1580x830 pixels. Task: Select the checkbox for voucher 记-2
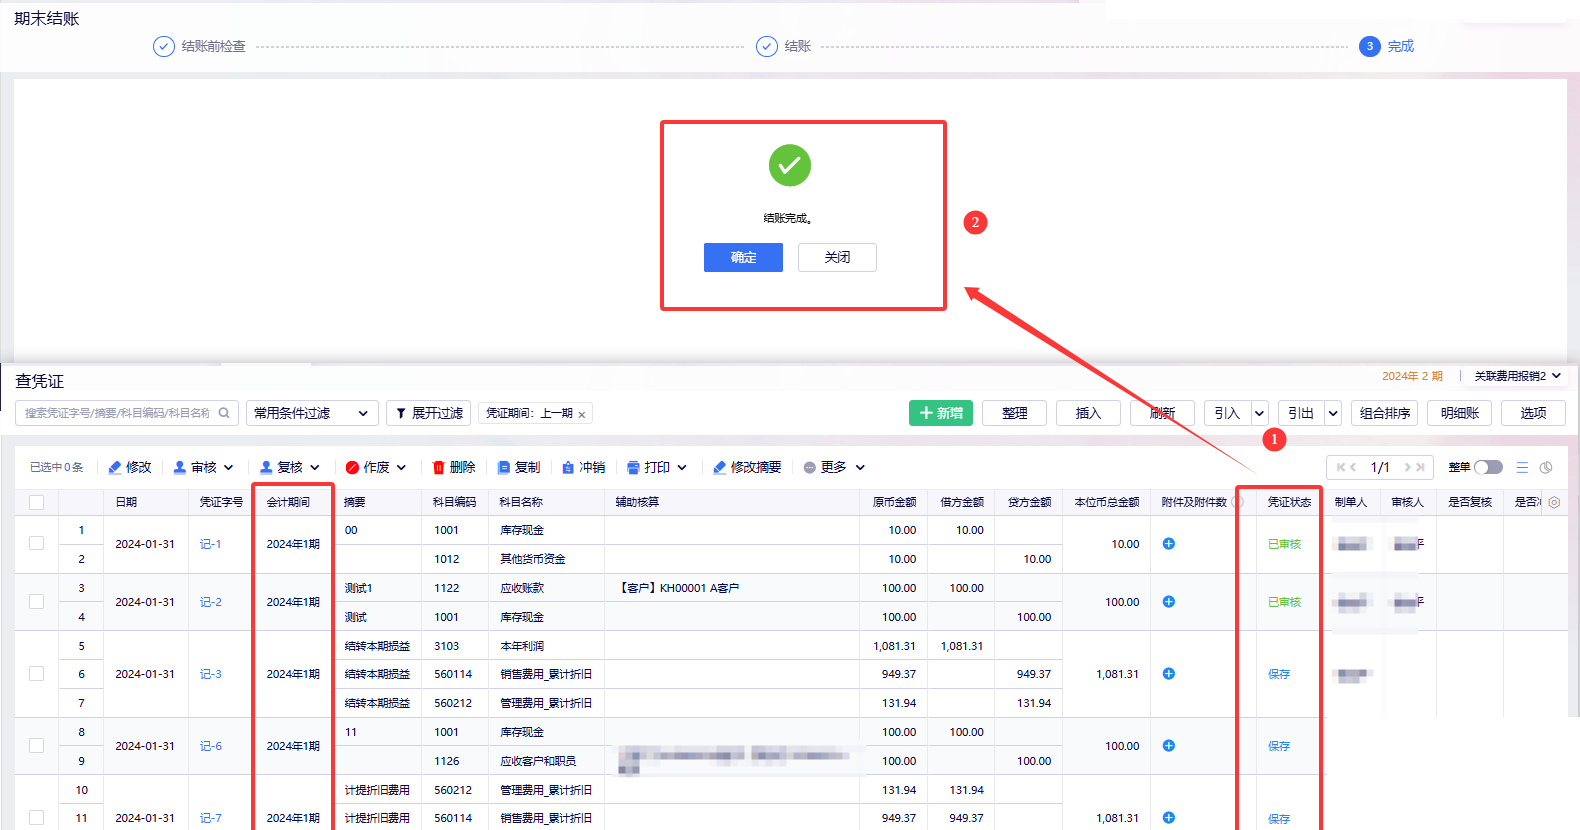click(x=37, y=602)
